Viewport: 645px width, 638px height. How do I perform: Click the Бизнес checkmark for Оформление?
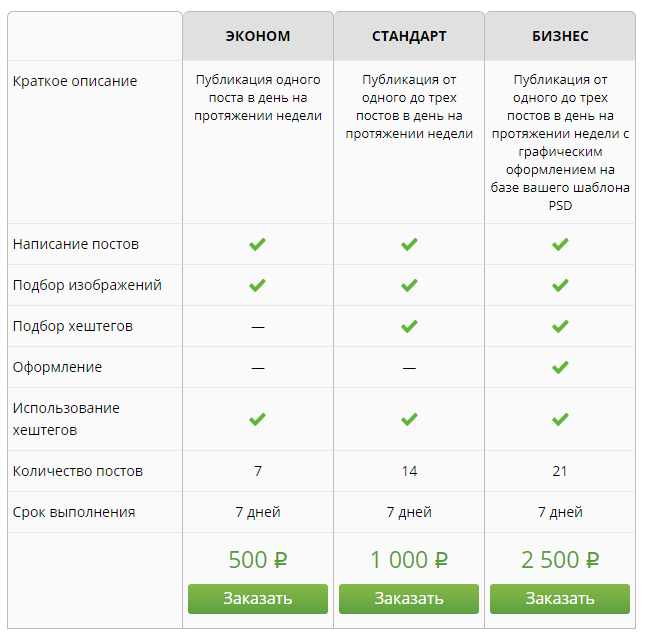pyautogui.click(x=560, y=367)
